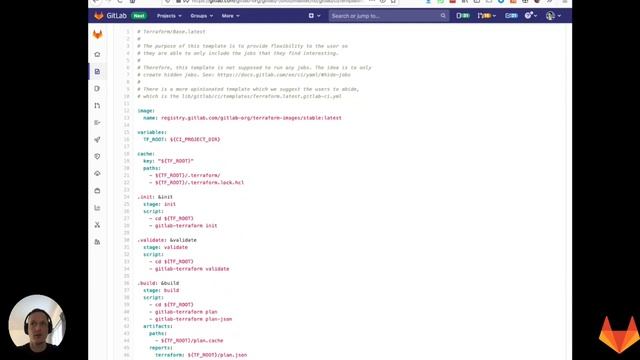This screenshot has height=360, width=640.
Task: Open Merge requests icon in sidebar
Action: tap(97, 106)
